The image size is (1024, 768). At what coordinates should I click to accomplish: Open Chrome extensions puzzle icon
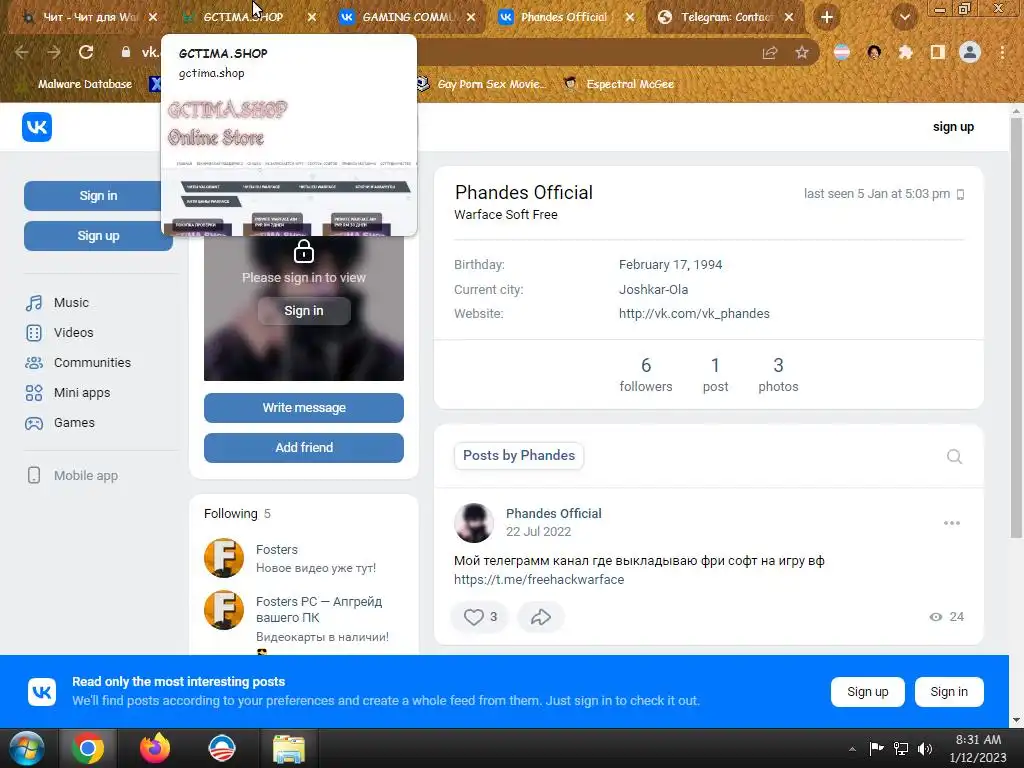pyautogui.click(x=905, y=52)
